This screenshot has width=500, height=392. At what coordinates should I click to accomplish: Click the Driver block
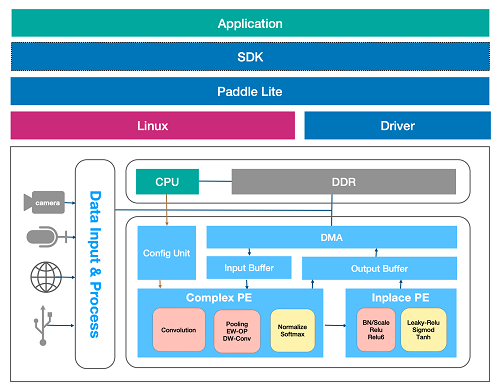[398, 125]
